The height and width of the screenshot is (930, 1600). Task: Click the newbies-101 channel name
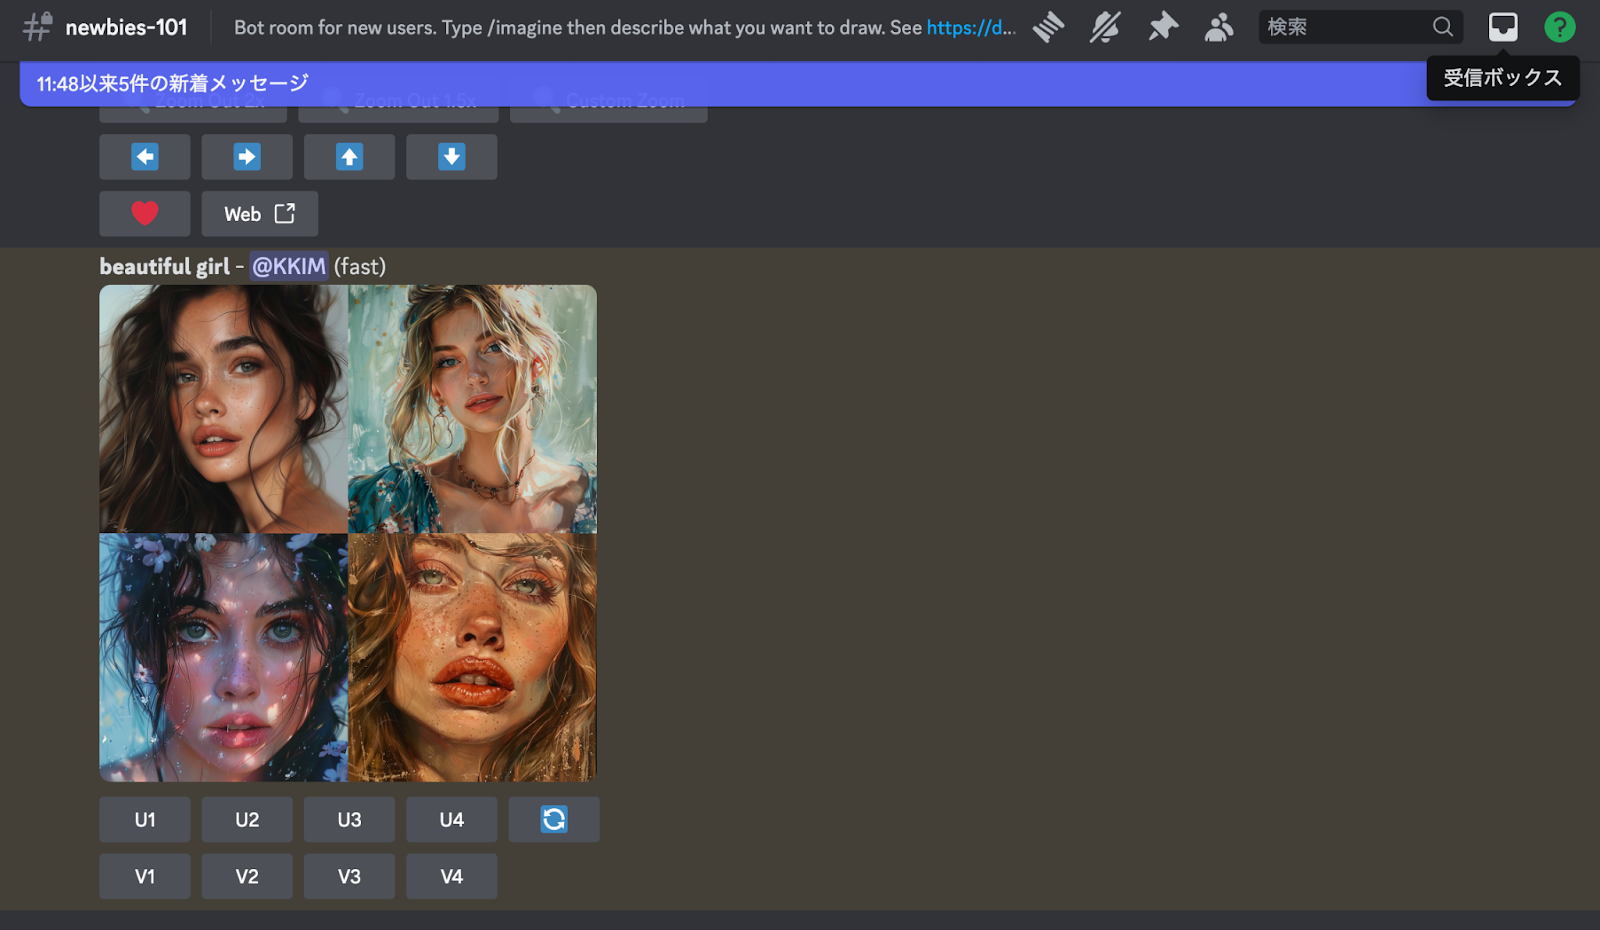(126, 28)
